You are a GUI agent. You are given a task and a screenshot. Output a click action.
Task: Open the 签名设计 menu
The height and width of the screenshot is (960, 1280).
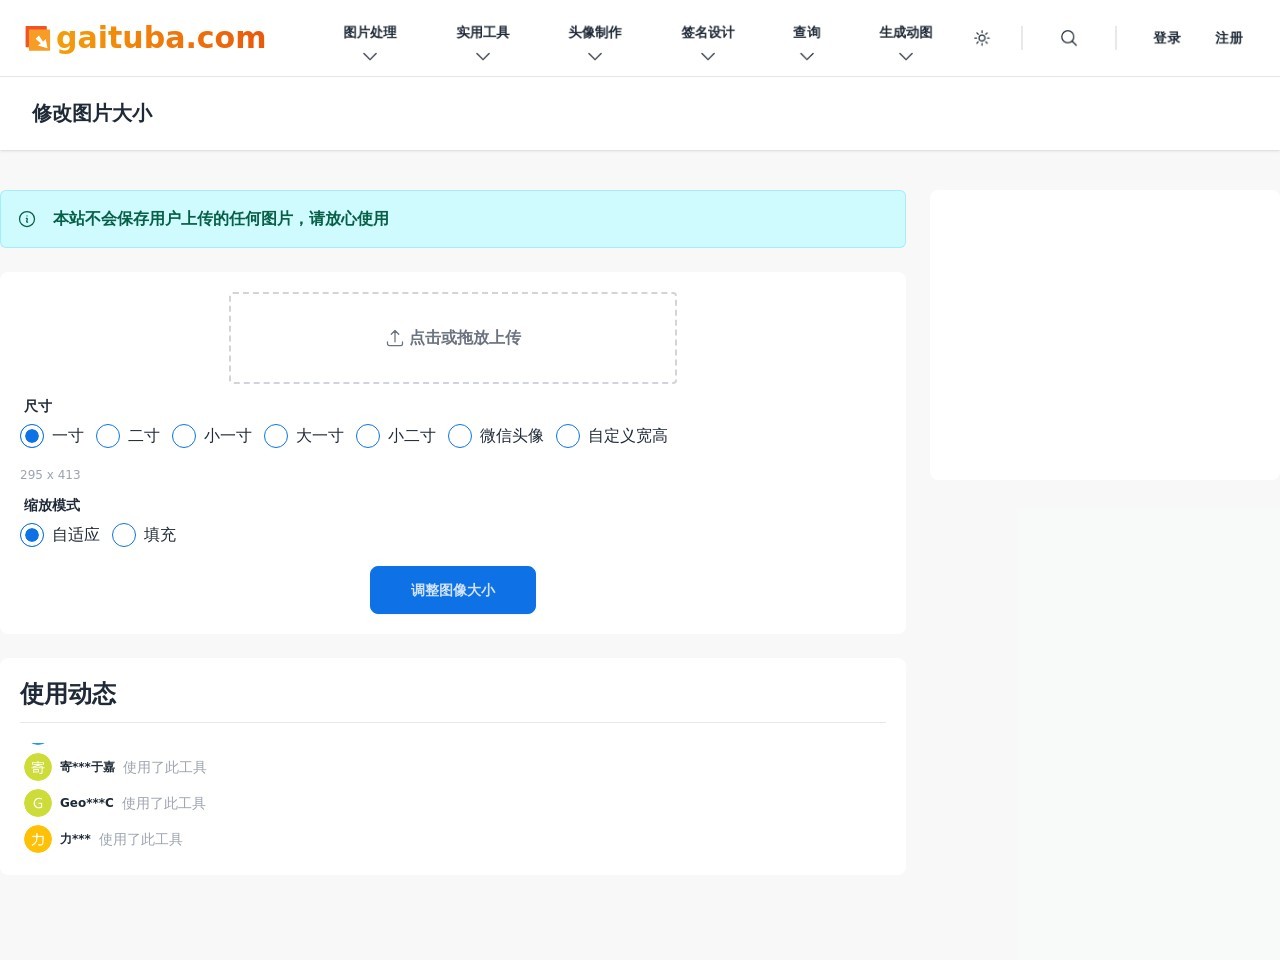(x=708, y=32)
